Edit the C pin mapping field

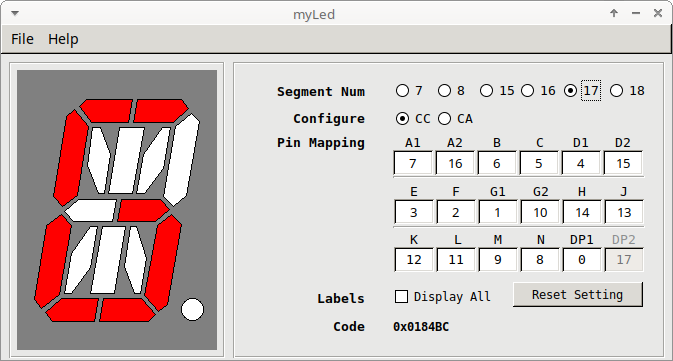(x=539, y=163)
